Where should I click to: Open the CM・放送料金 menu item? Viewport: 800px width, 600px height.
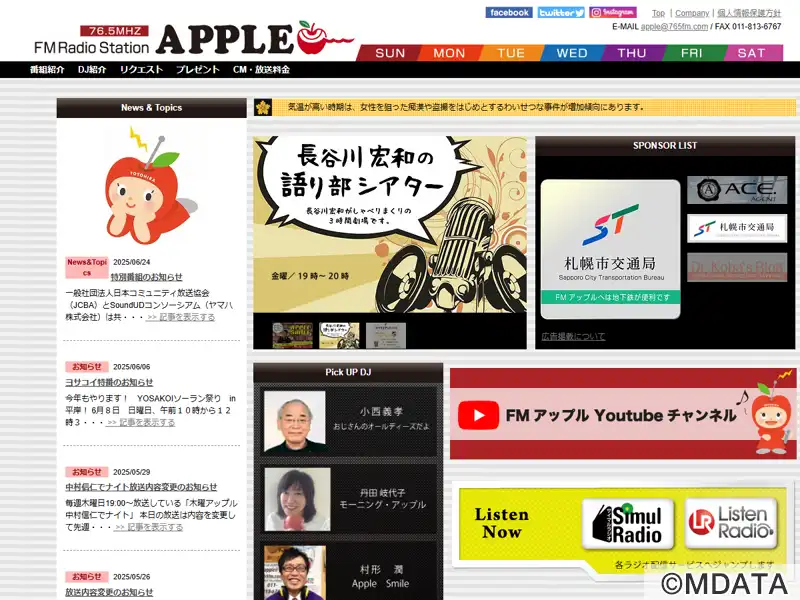click(261, 69)
